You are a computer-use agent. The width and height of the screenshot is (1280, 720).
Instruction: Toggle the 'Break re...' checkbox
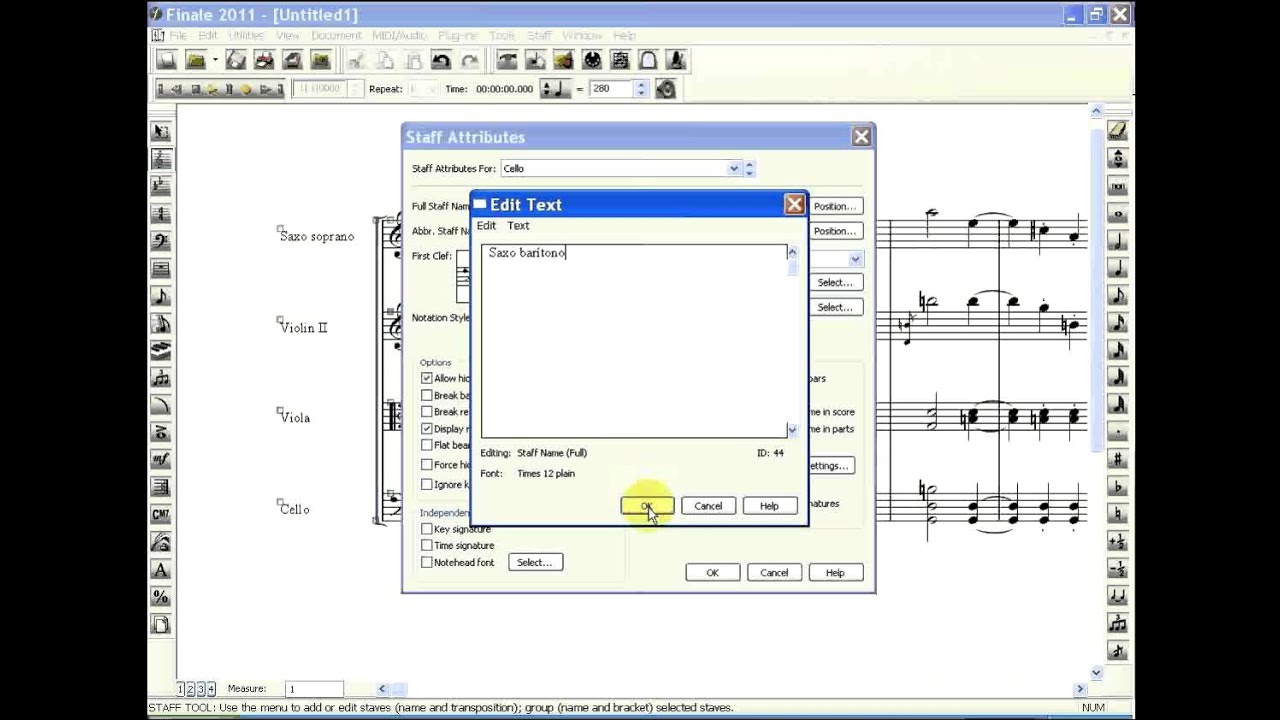427,411
